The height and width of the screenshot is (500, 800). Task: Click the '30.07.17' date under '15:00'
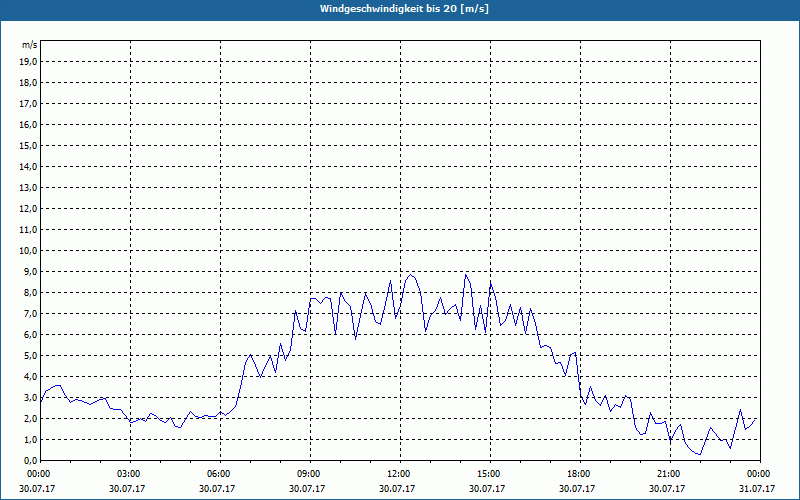click(487, 488)
